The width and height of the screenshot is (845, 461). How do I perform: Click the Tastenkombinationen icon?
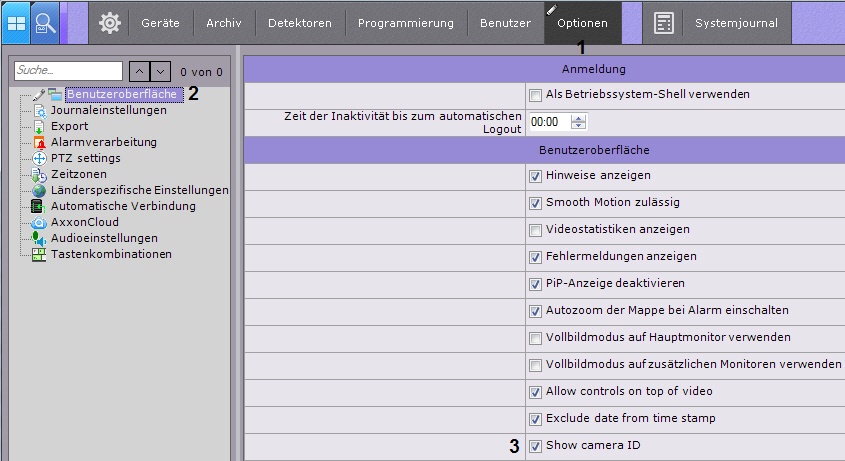pos(40,255)
